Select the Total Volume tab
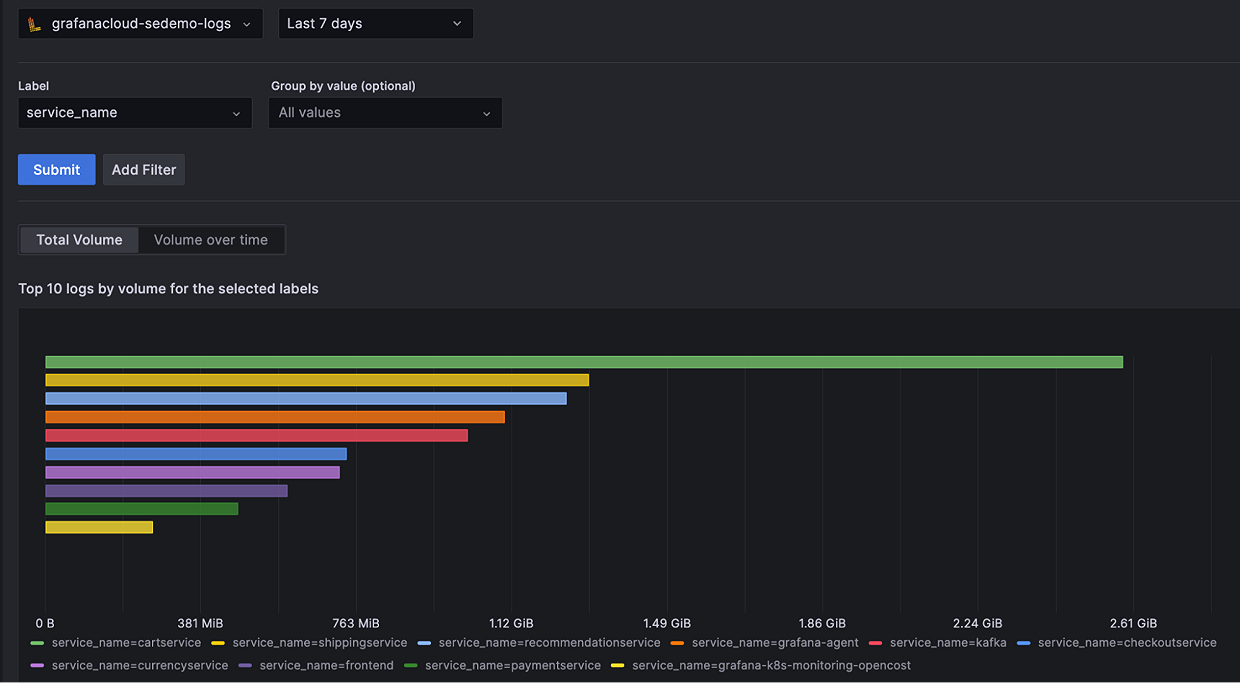Screen dimensions: 1240x683 click(78, 240)
